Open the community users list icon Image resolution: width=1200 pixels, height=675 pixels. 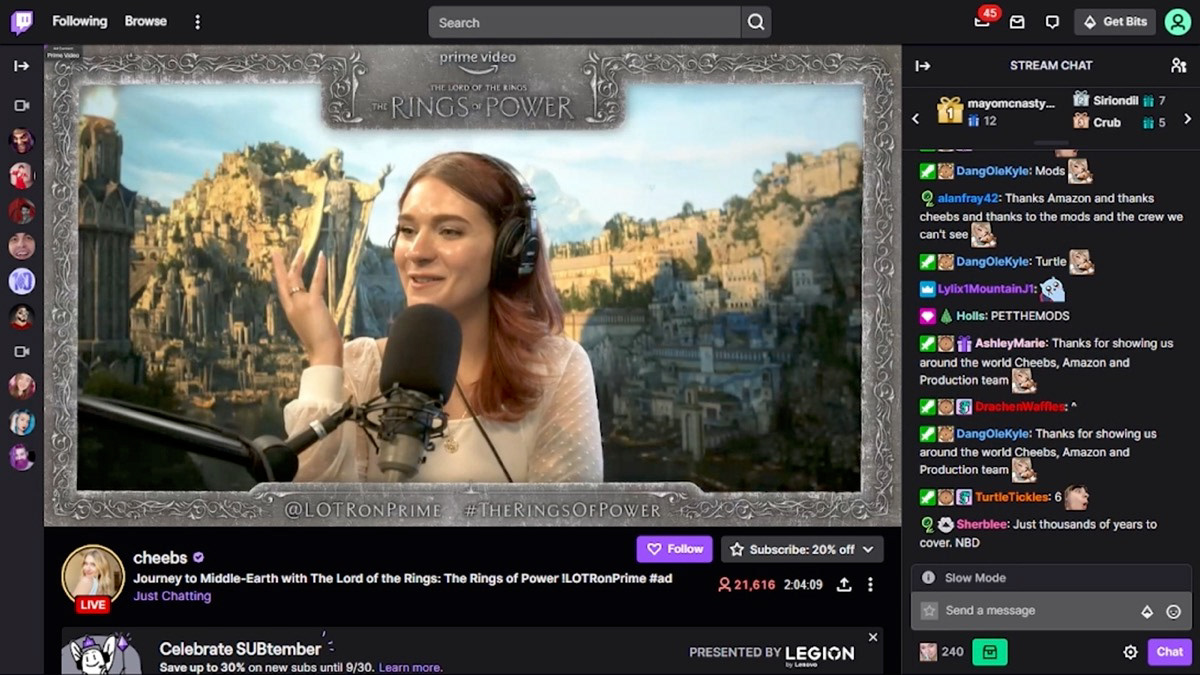coord(1178,65)
